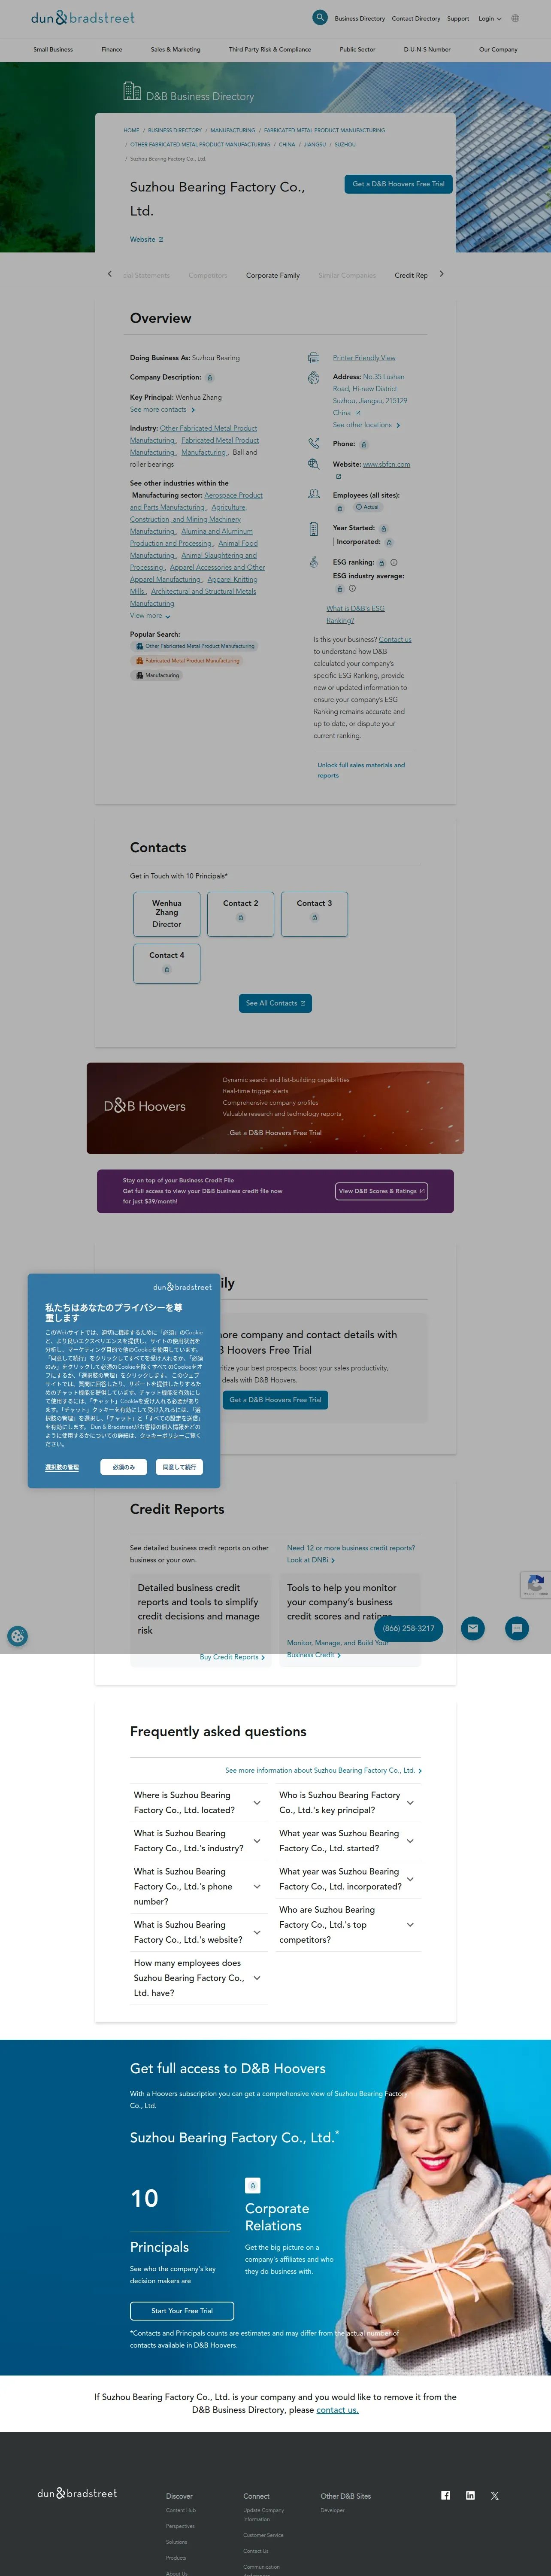Click See All Contacts button
Viewport: 551px width, 2576px height.
pos(275,1003)
